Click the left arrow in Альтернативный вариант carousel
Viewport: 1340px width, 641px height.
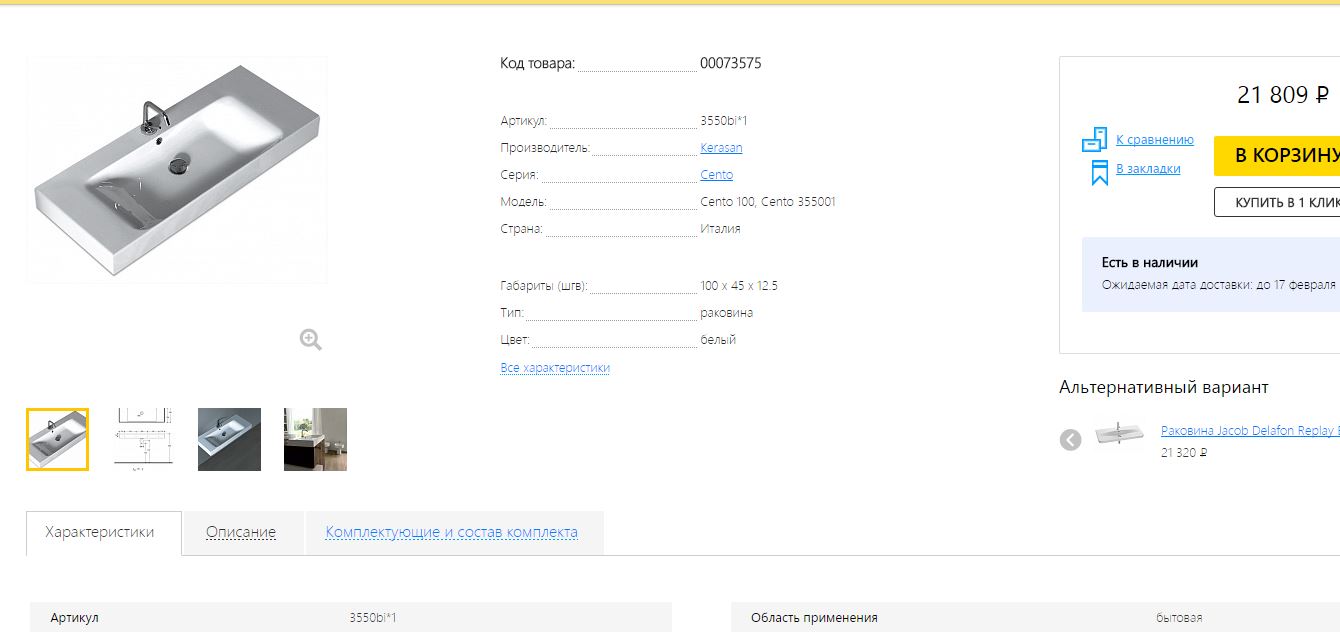point(1071,439)
